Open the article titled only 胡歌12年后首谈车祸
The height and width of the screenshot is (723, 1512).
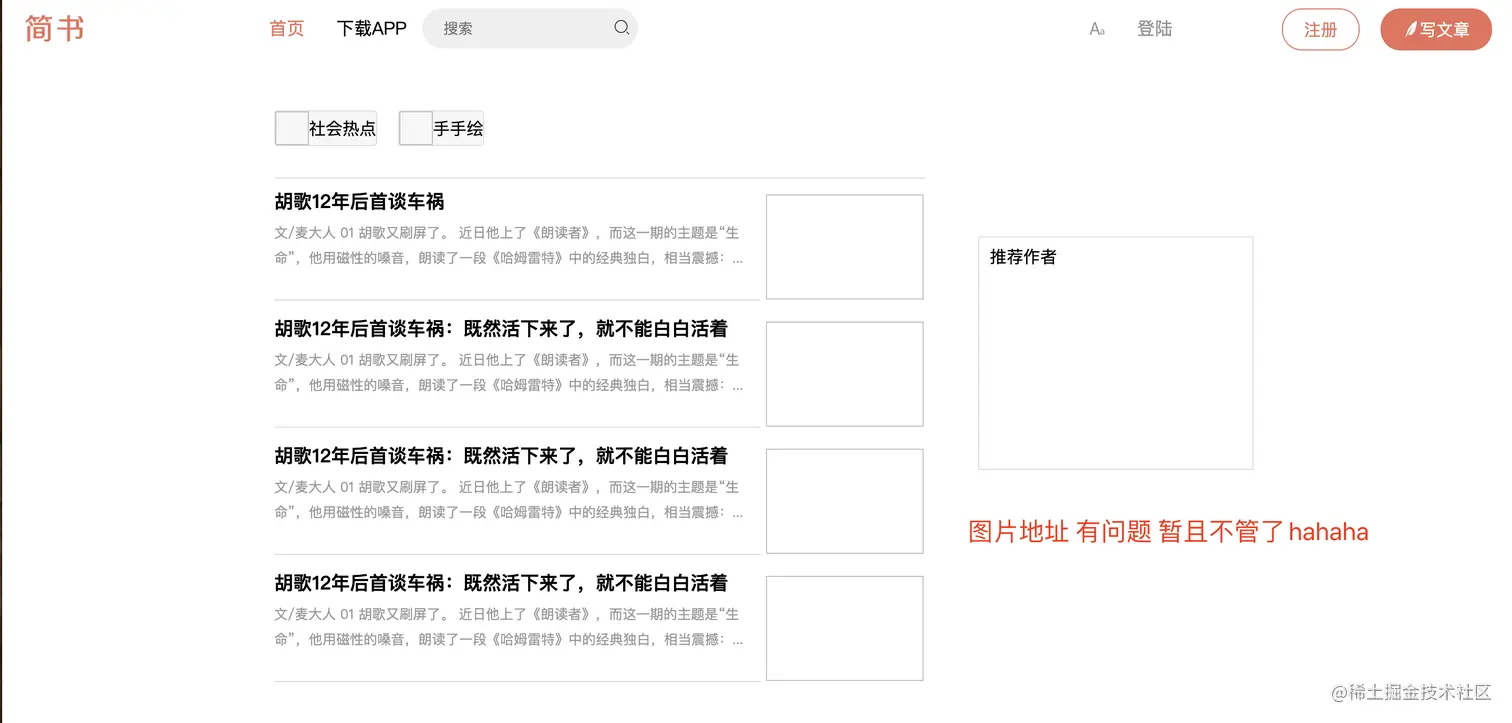[x=359, y=202]
